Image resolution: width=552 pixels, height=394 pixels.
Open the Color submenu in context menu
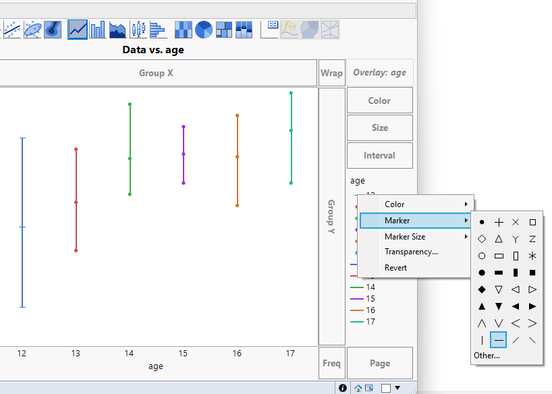[x=416, y=204]
